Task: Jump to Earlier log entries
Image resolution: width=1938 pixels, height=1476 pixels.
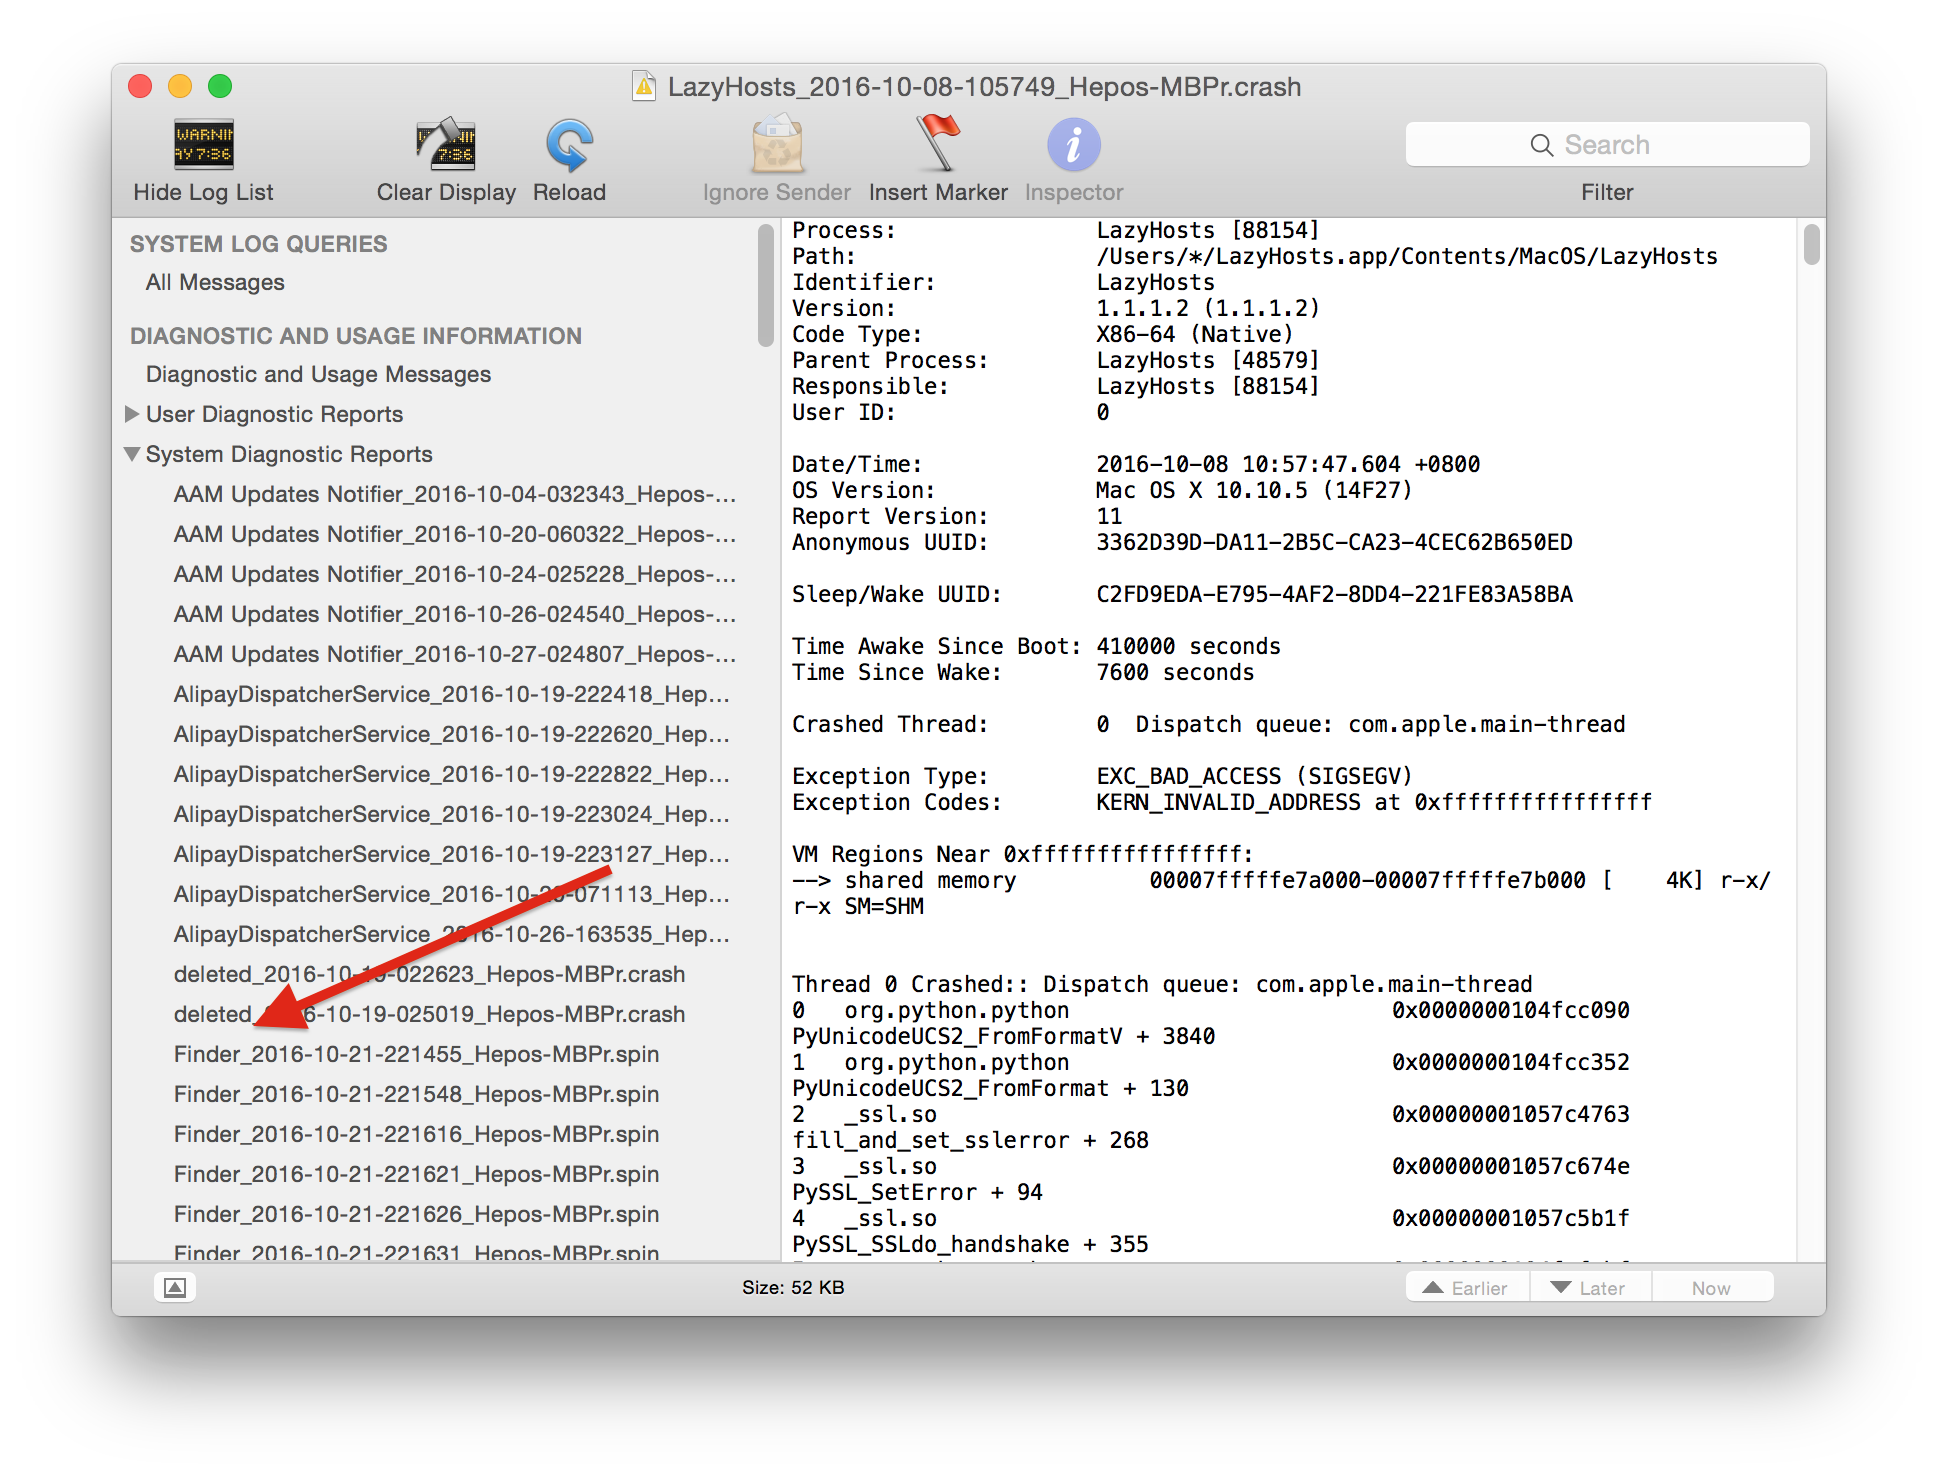Action: tap(1466, 1288)
